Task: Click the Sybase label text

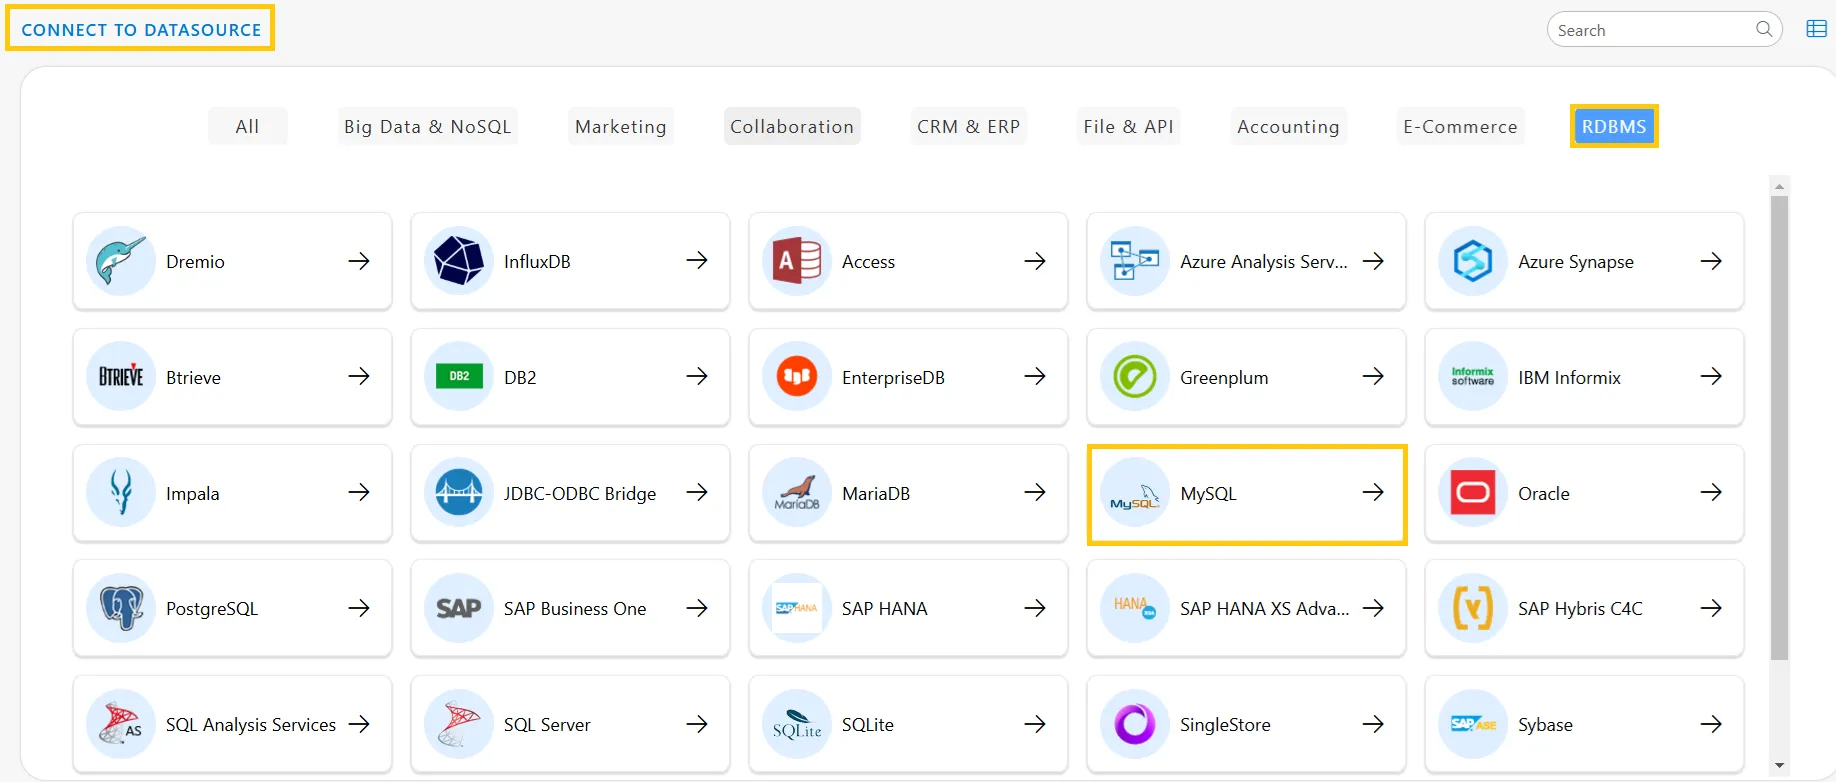Action: (x=1545, y=725)
